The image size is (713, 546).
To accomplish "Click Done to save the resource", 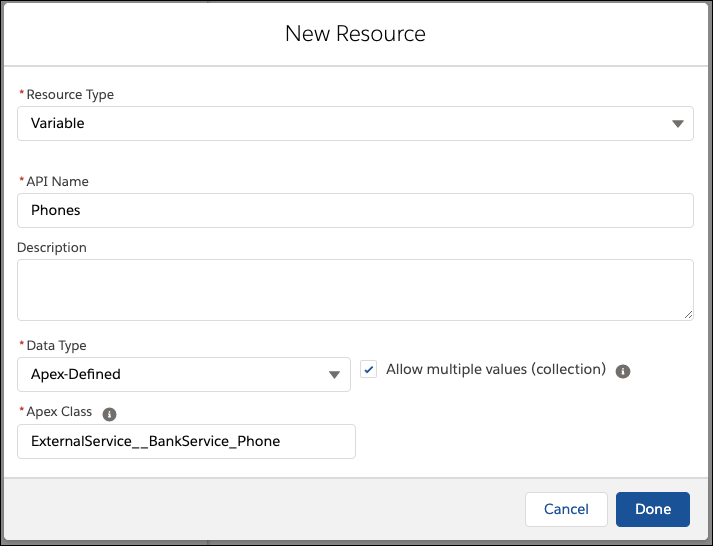I will tap(653, 509).
